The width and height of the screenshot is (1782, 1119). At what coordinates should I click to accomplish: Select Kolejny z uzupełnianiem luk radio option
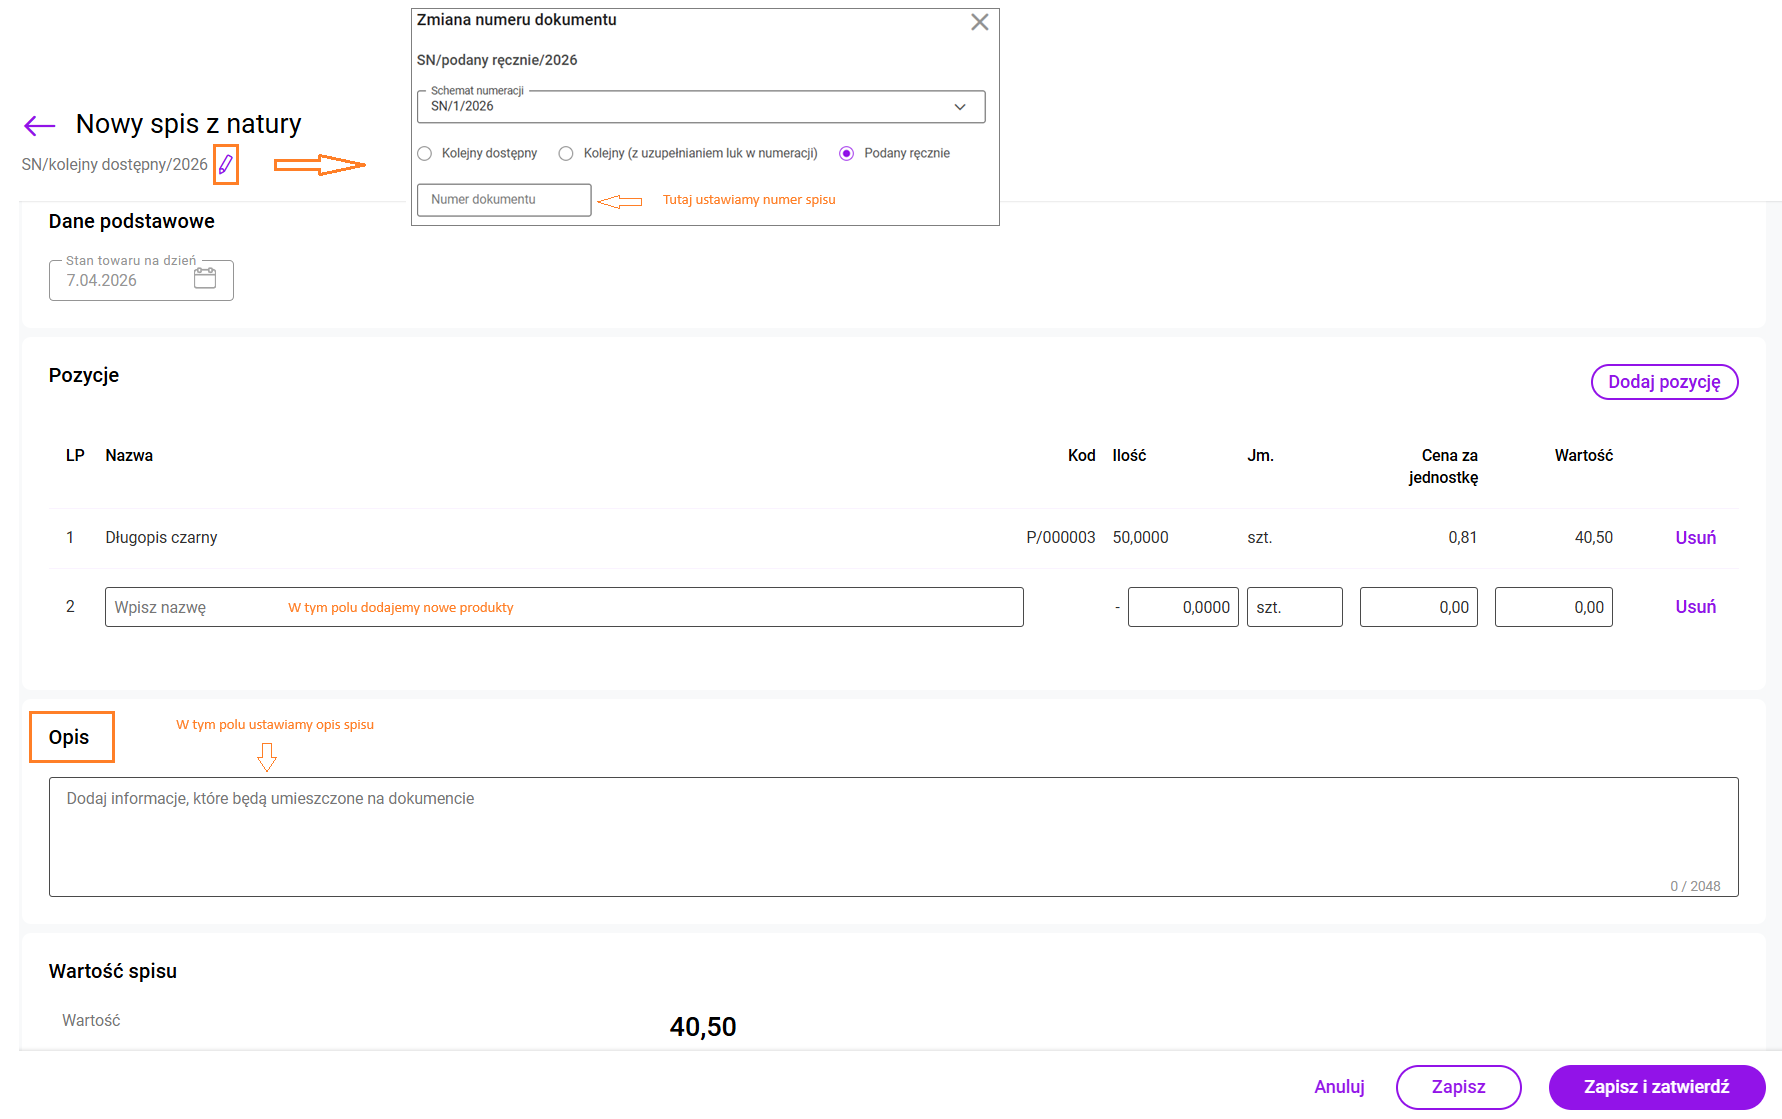click(566, 153)
